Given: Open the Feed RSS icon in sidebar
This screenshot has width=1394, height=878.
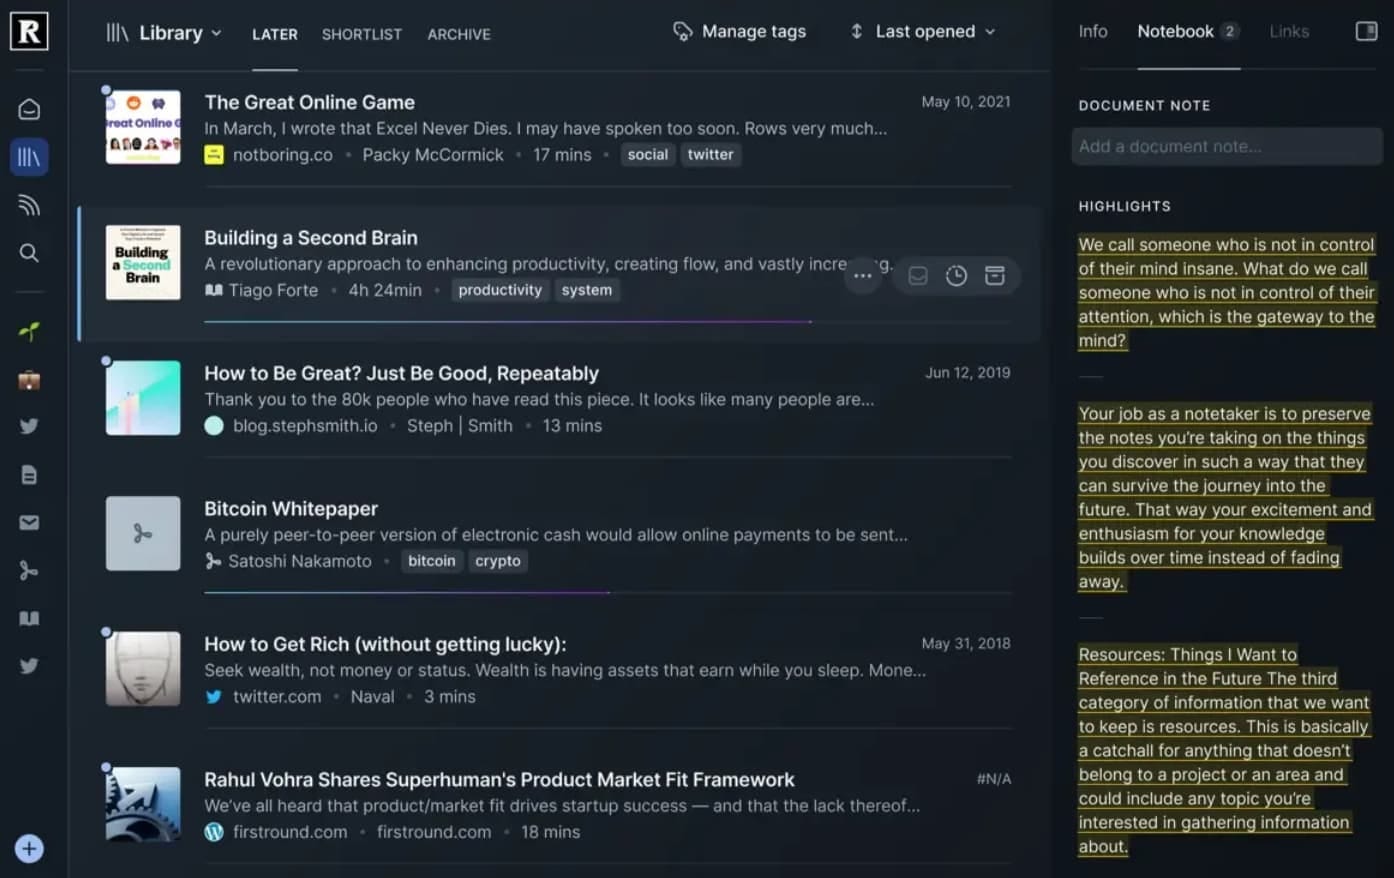Looking at the screenshot, I should [29, 205].
